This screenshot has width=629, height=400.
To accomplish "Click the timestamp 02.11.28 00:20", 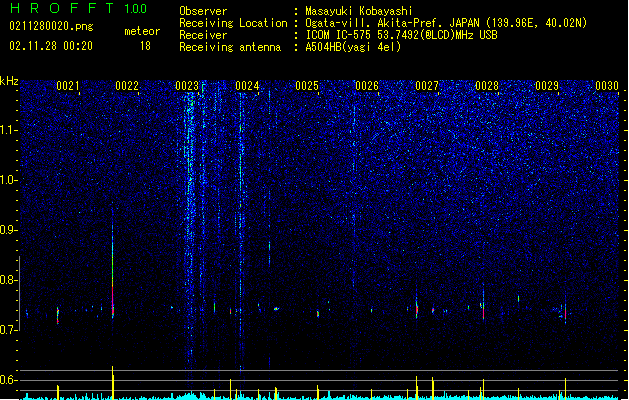I will click(x=51, y=46).
